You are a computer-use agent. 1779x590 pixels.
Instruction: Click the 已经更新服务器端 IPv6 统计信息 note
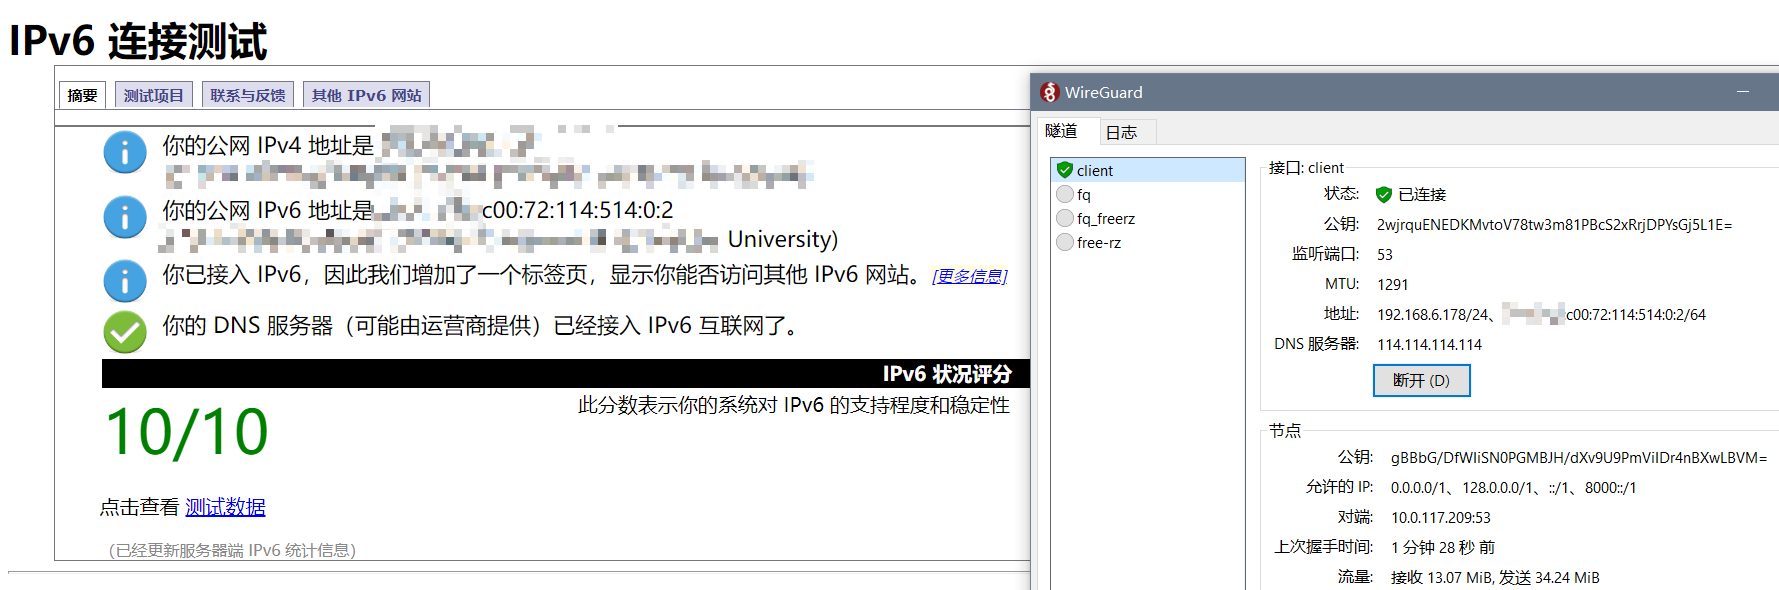pyautogui.click(x=232, y=550)
